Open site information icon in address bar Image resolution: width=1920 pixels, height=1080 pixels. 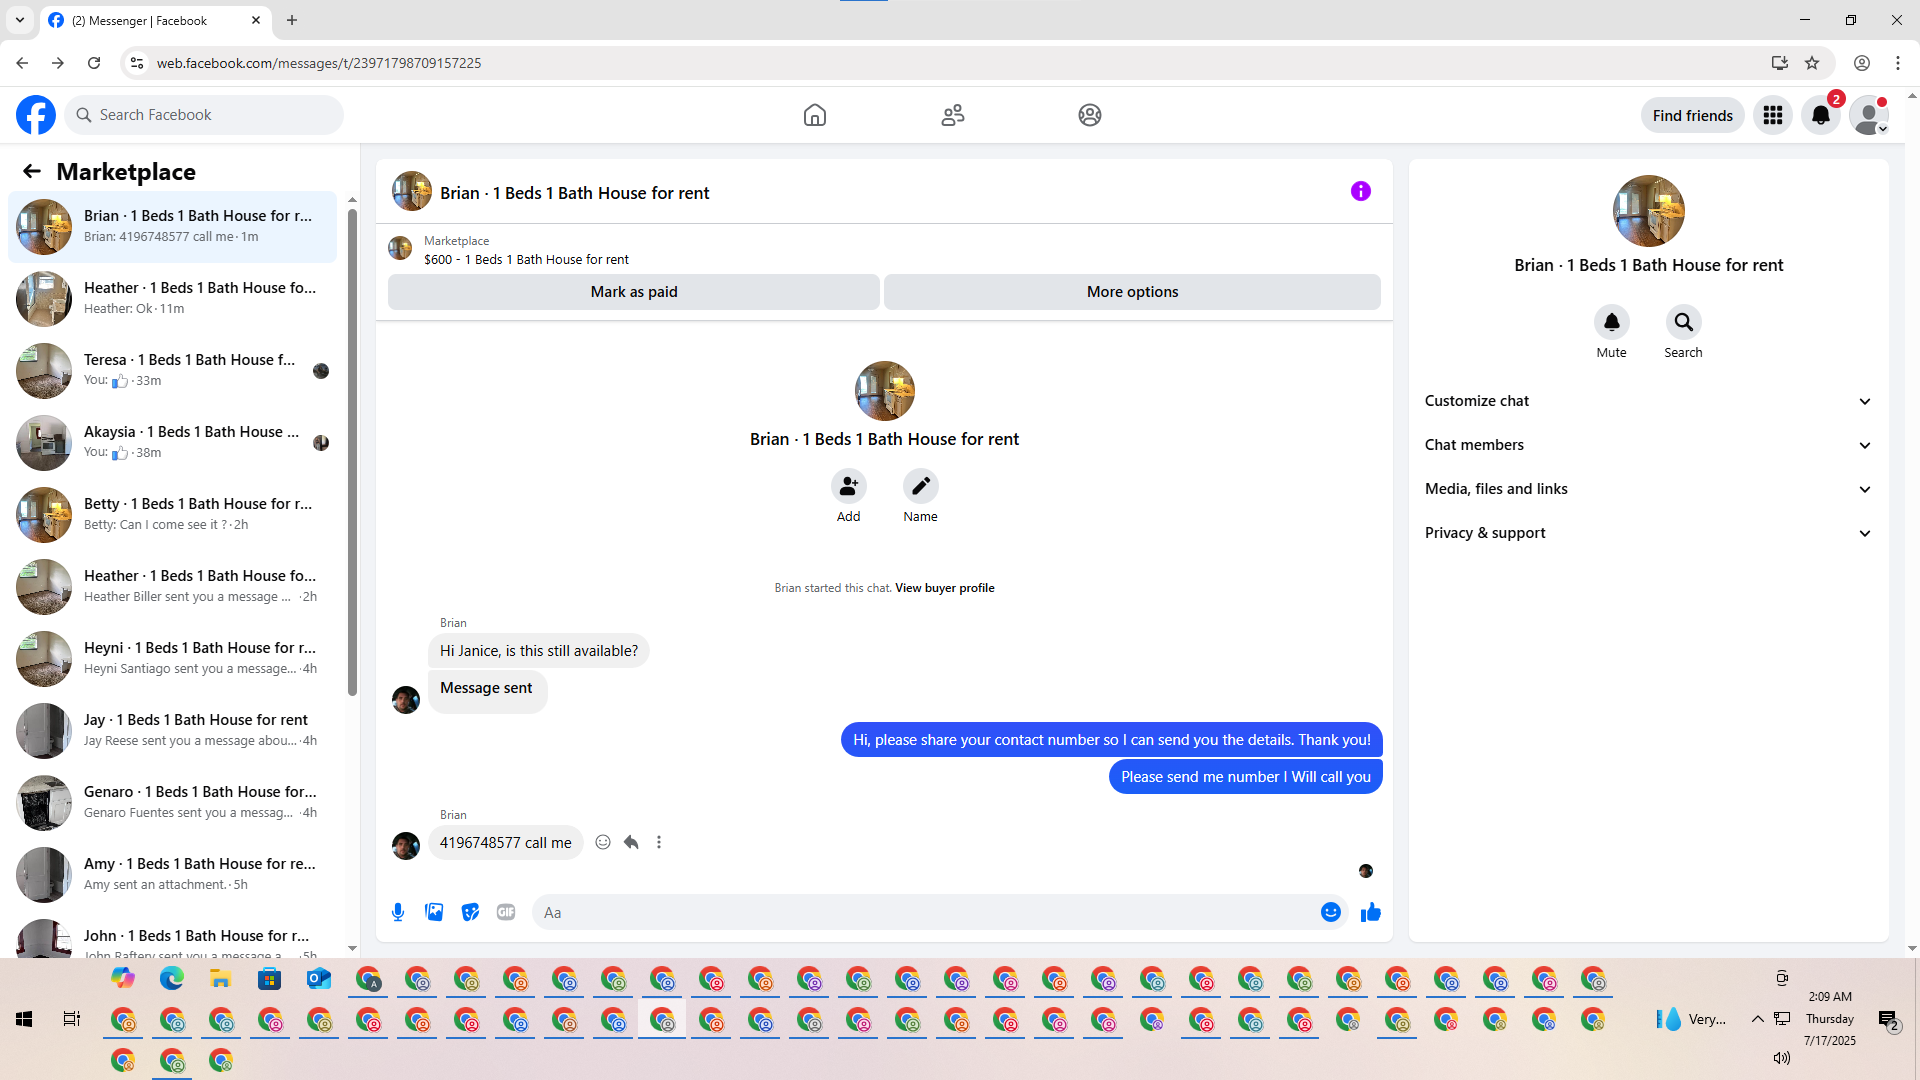137,63
